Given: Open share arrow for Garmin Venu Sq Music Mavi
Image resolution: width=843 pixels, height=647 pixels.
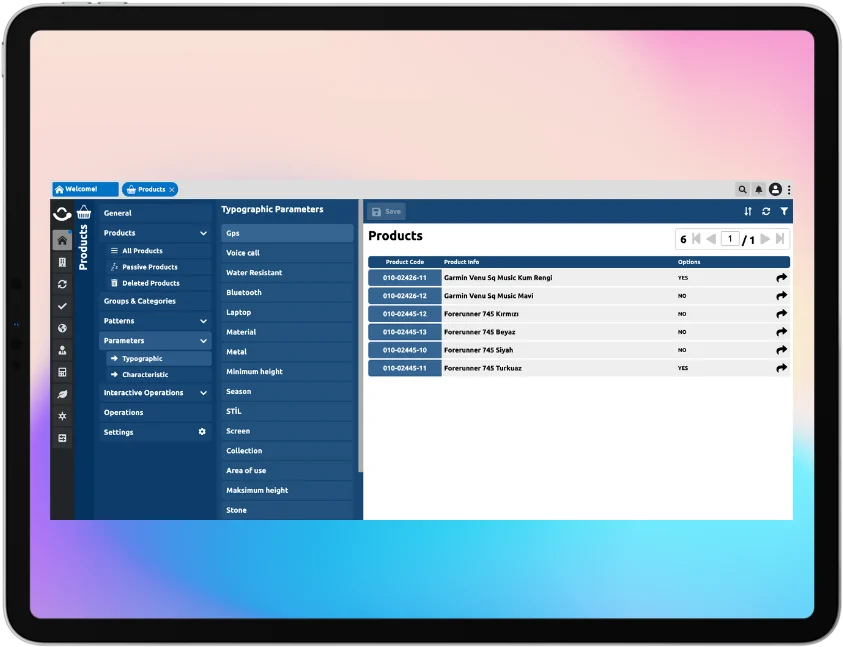Looking at the screenshot, I should (781, 296).
